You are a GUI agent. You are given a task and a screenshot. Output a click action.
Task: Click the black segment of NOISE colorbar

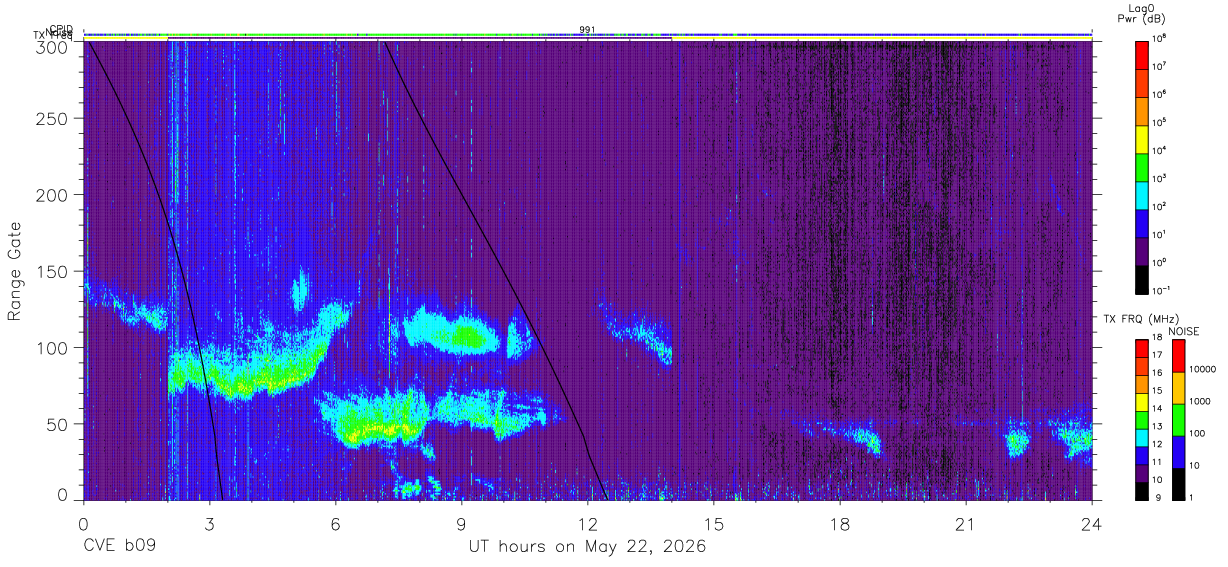(1178, 484)
